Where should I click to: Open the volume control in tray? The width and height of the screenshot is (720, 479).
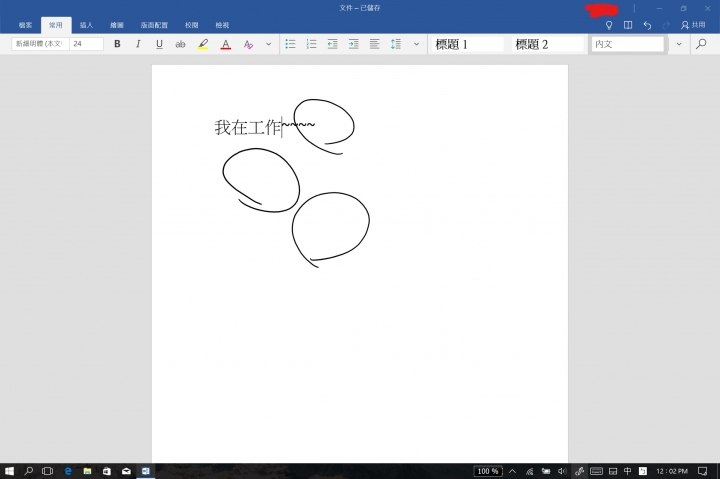tap(562, 471)
